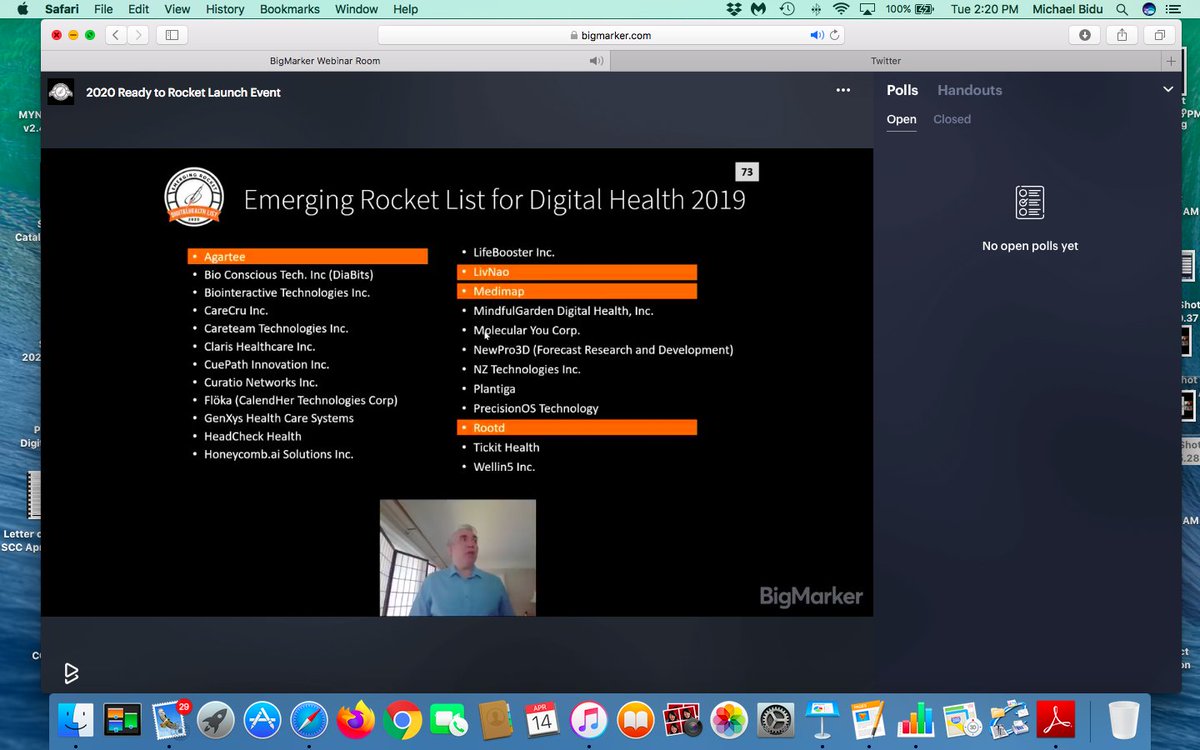Open Calendar showing Apr 14 in Dock

coord(542,720)
